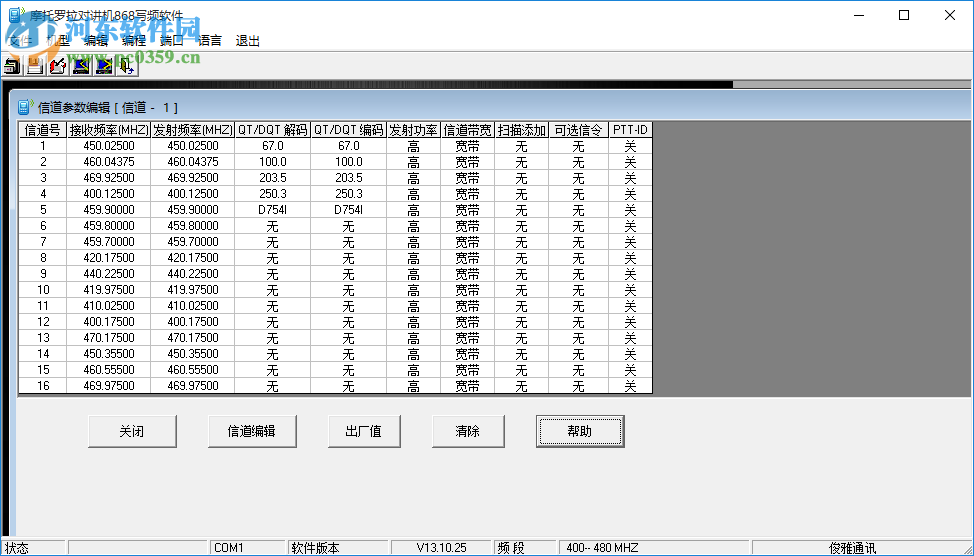Click the 接收频率(MHZ) column header

[x=109, y=130]
